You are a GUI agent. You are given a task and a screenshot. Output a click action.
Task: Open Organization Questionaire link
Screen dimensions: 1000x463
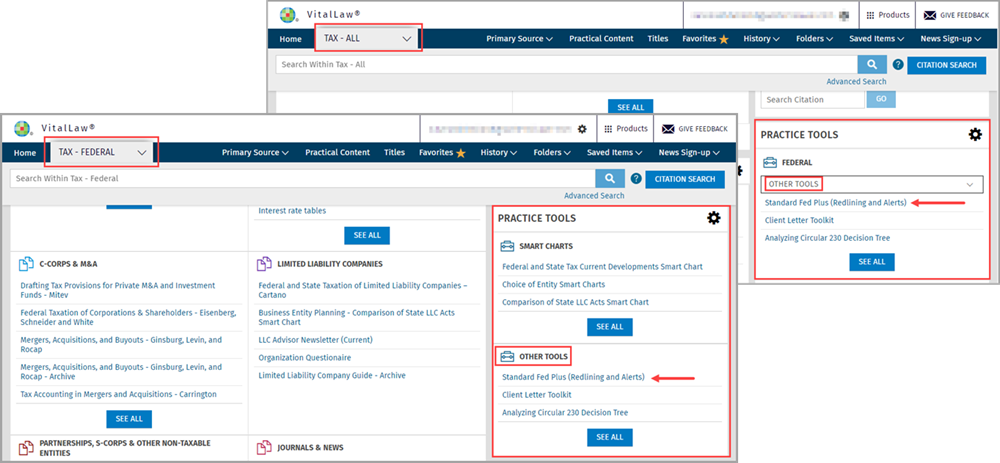(x=304, y=358)
